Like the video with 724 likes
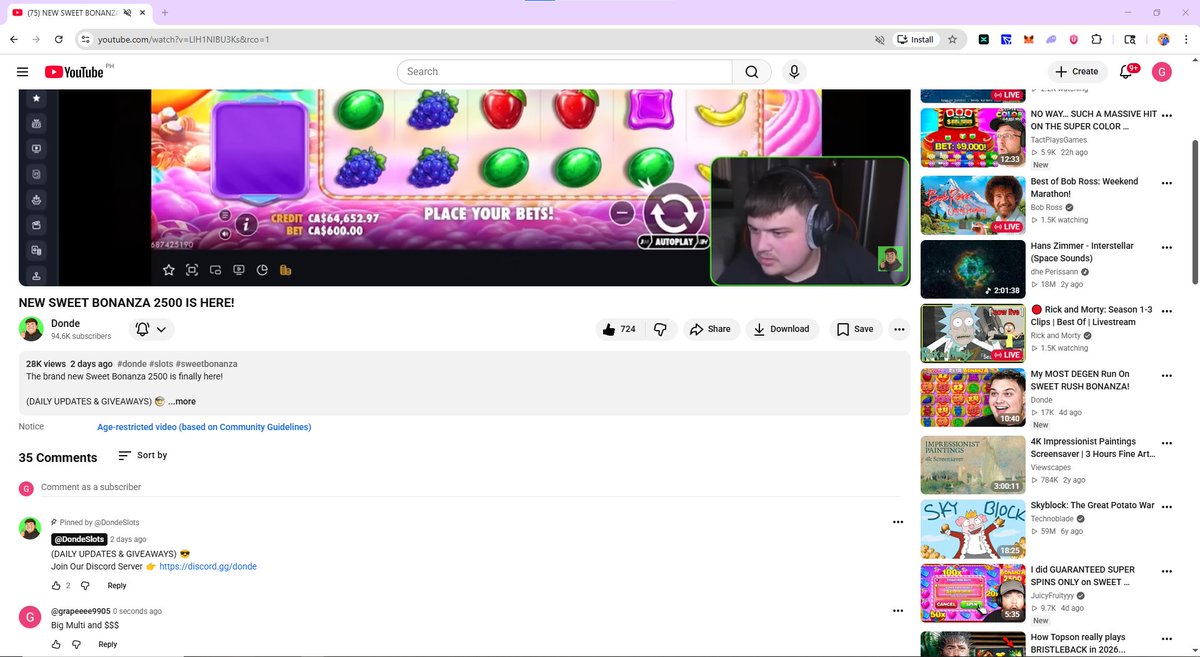The width and height of the screenshot is (1200, 657). click(x=620, y=329)
